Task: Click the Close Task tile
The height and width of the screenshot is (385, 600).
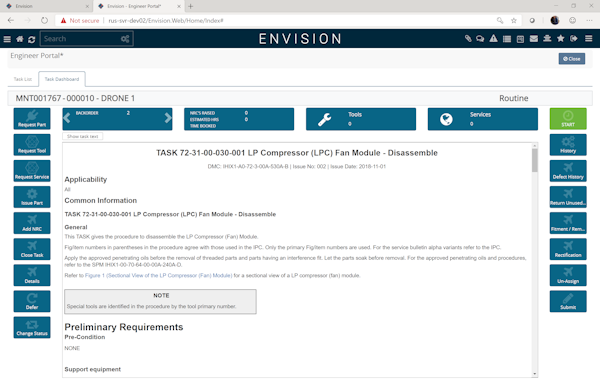Action: click(32, 249)
